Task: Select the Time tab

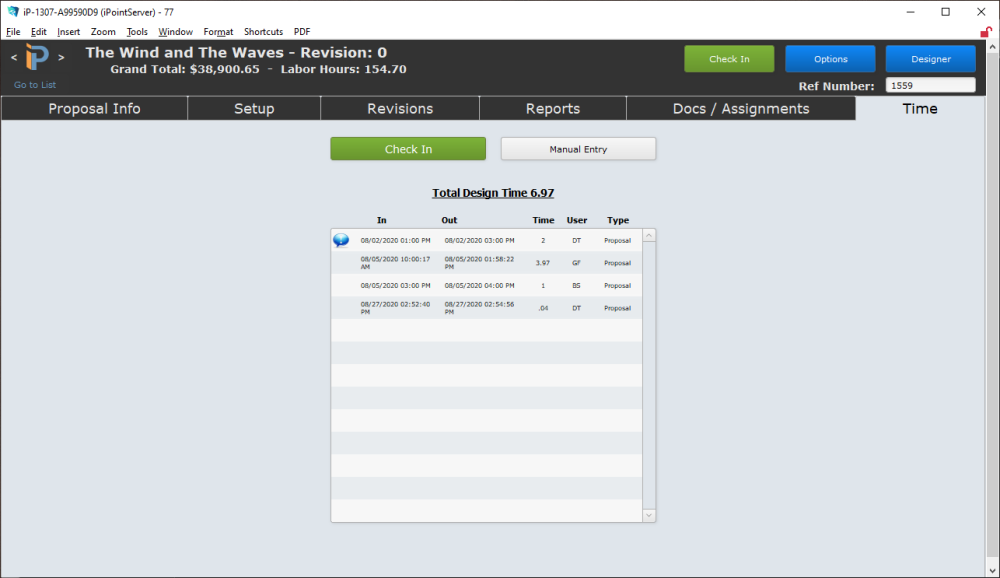Action: tap(920, 108)
